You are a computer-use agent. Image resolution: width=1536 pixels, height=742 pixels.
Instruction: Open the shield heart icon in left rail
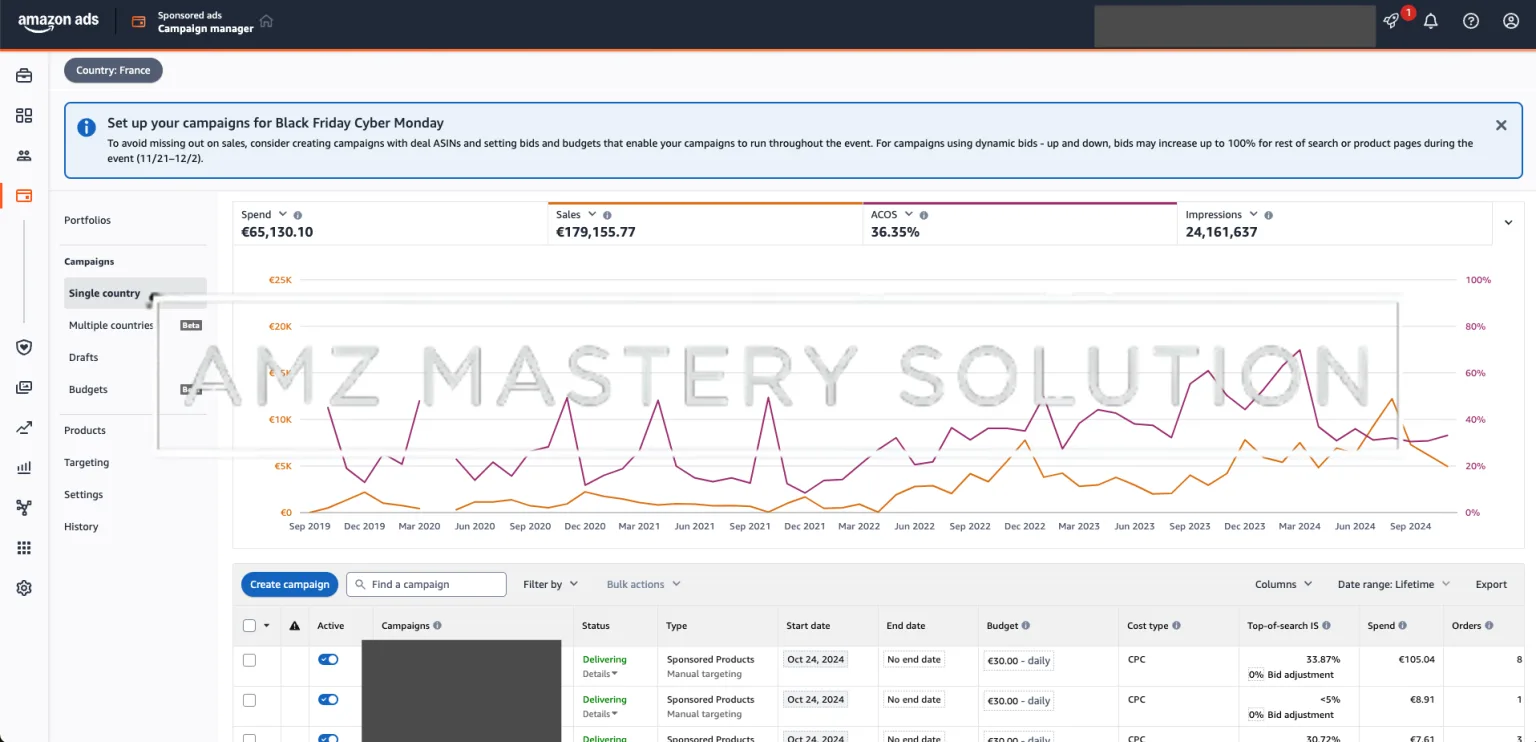pos(24,347)
